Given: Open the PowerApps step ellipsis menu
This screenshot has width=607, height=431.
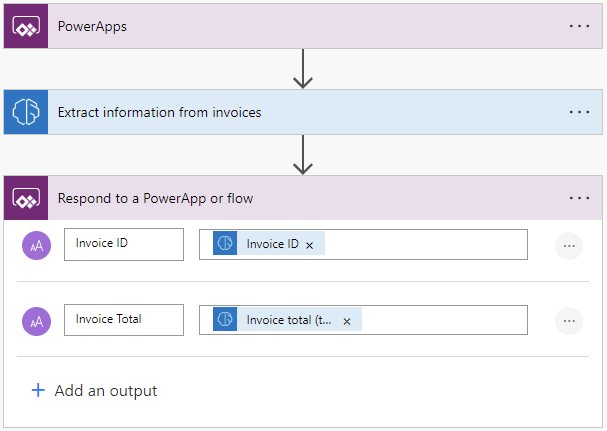Looking at the screenshot, I should tap(580, 26).
